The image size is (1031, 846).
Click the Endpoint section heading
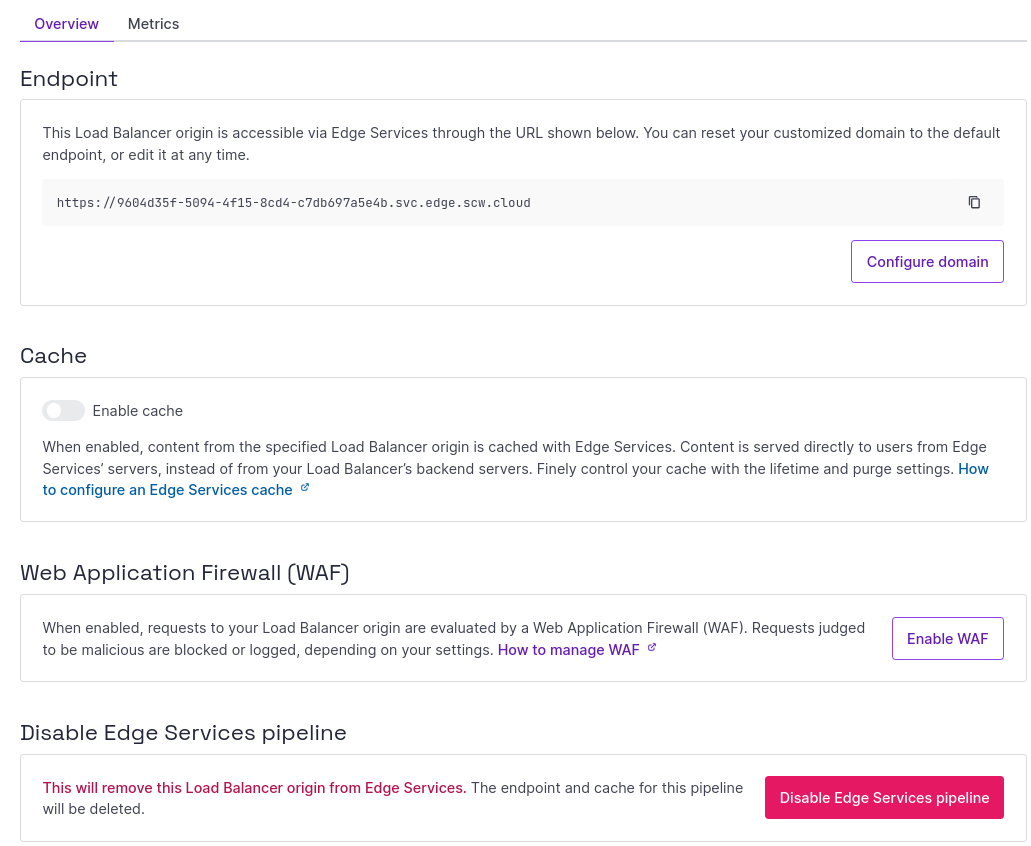coord(68,78)
